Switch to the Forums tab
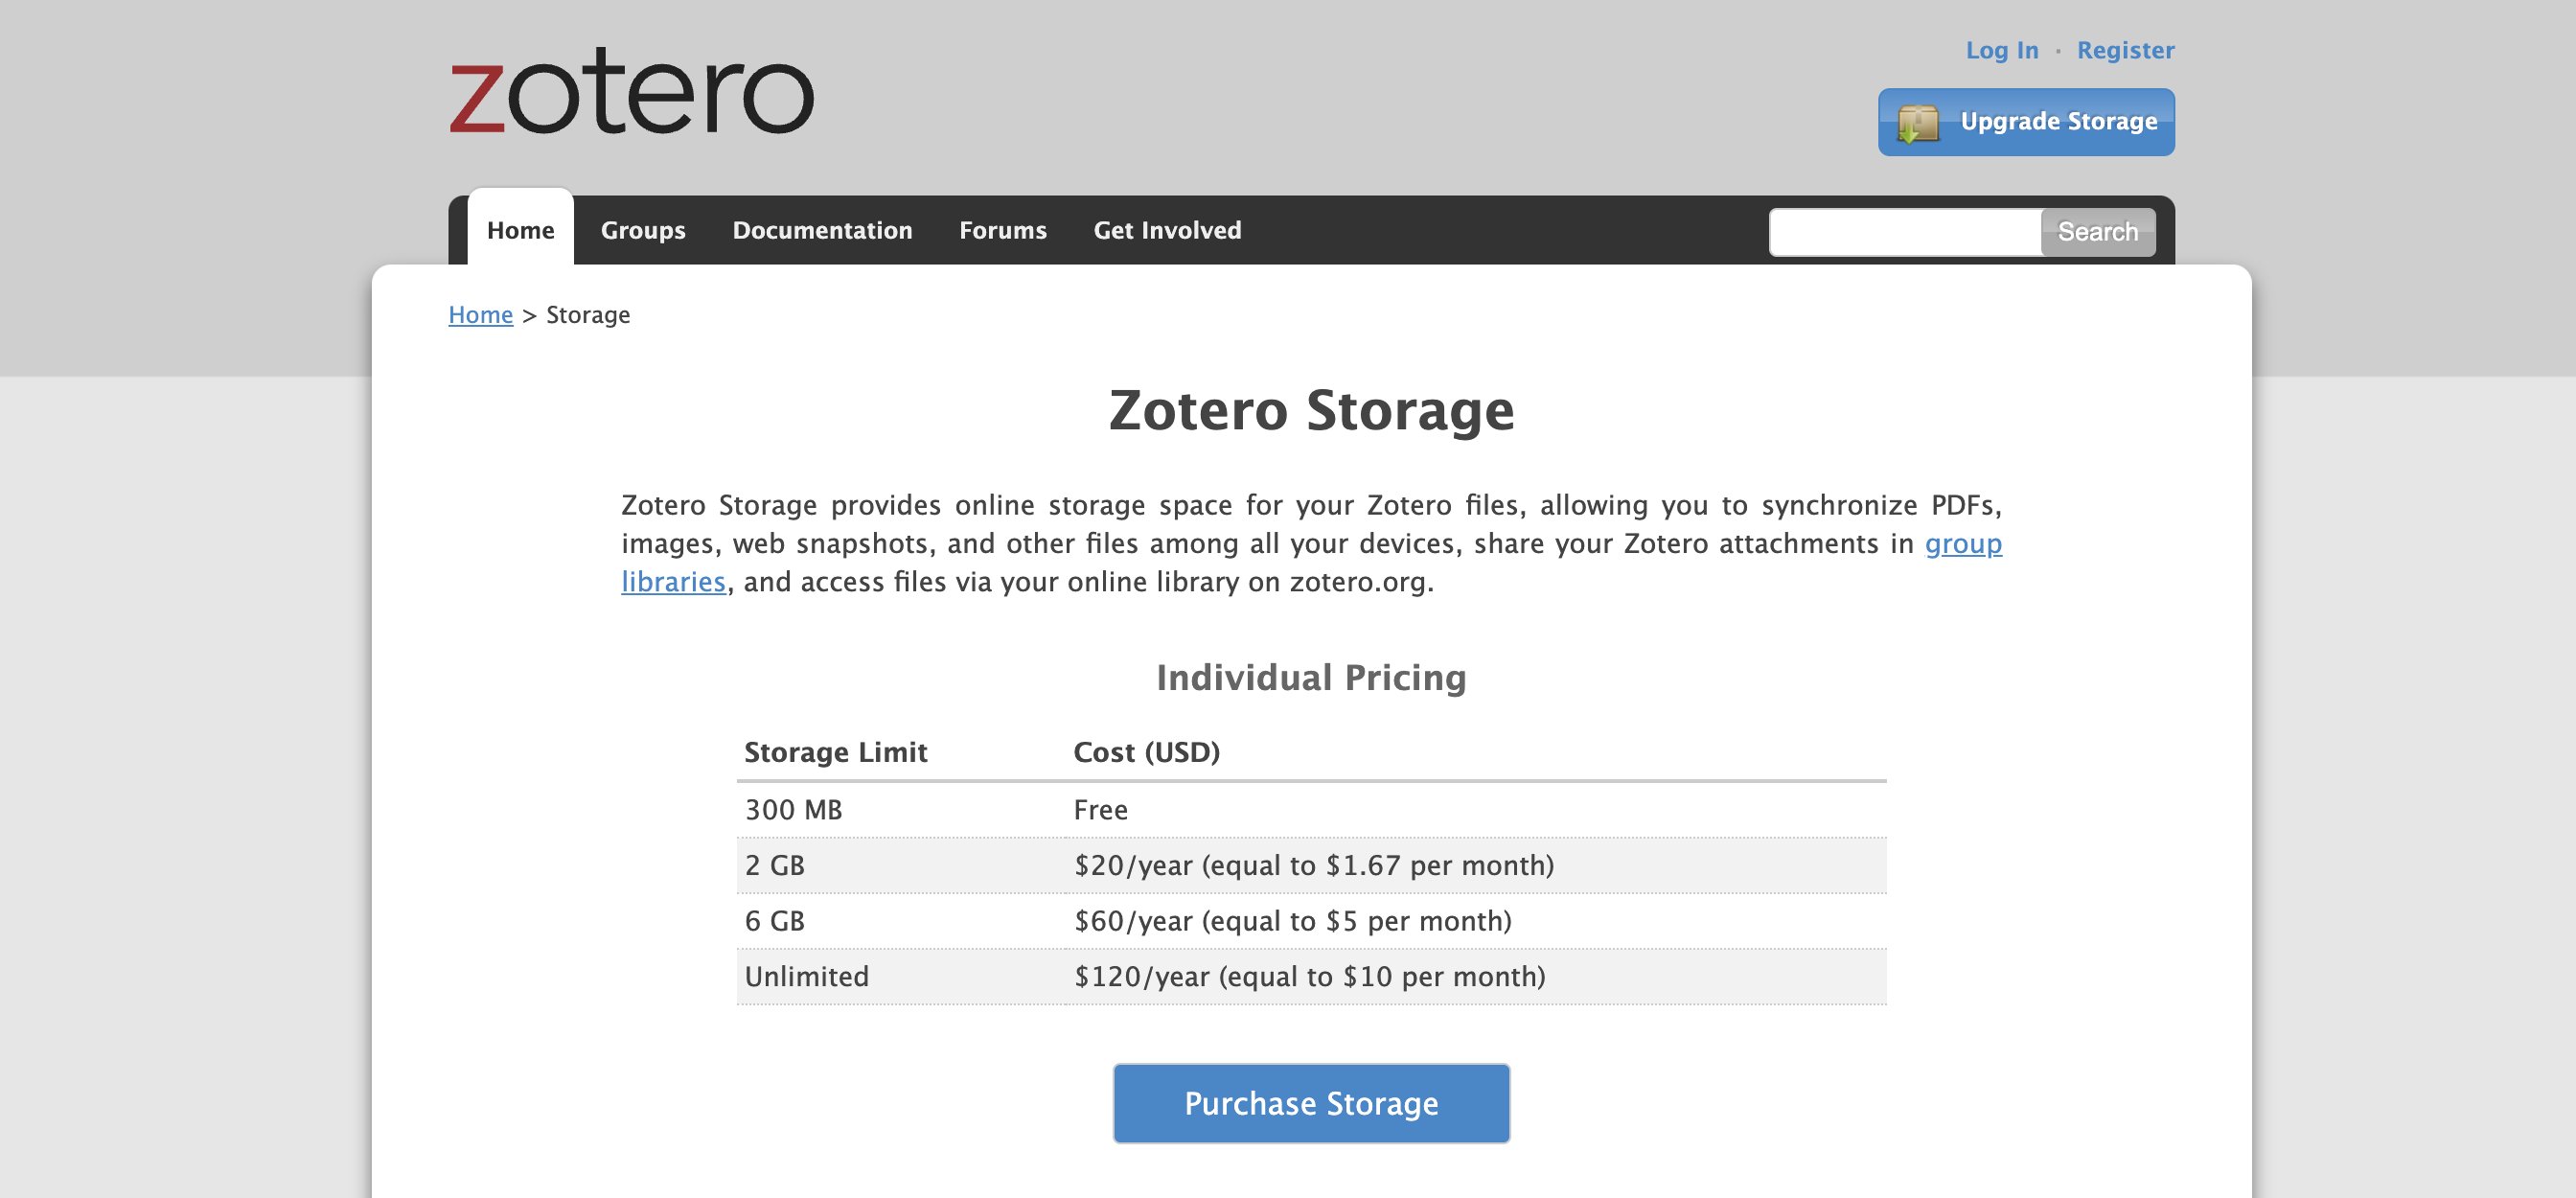This screenshot has height=1198, width=2576. 1002,230
